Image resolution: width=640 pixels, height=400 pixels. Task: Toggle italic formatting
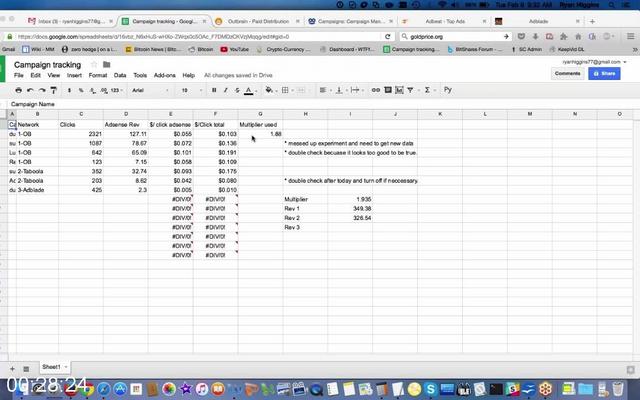(225, 90)
